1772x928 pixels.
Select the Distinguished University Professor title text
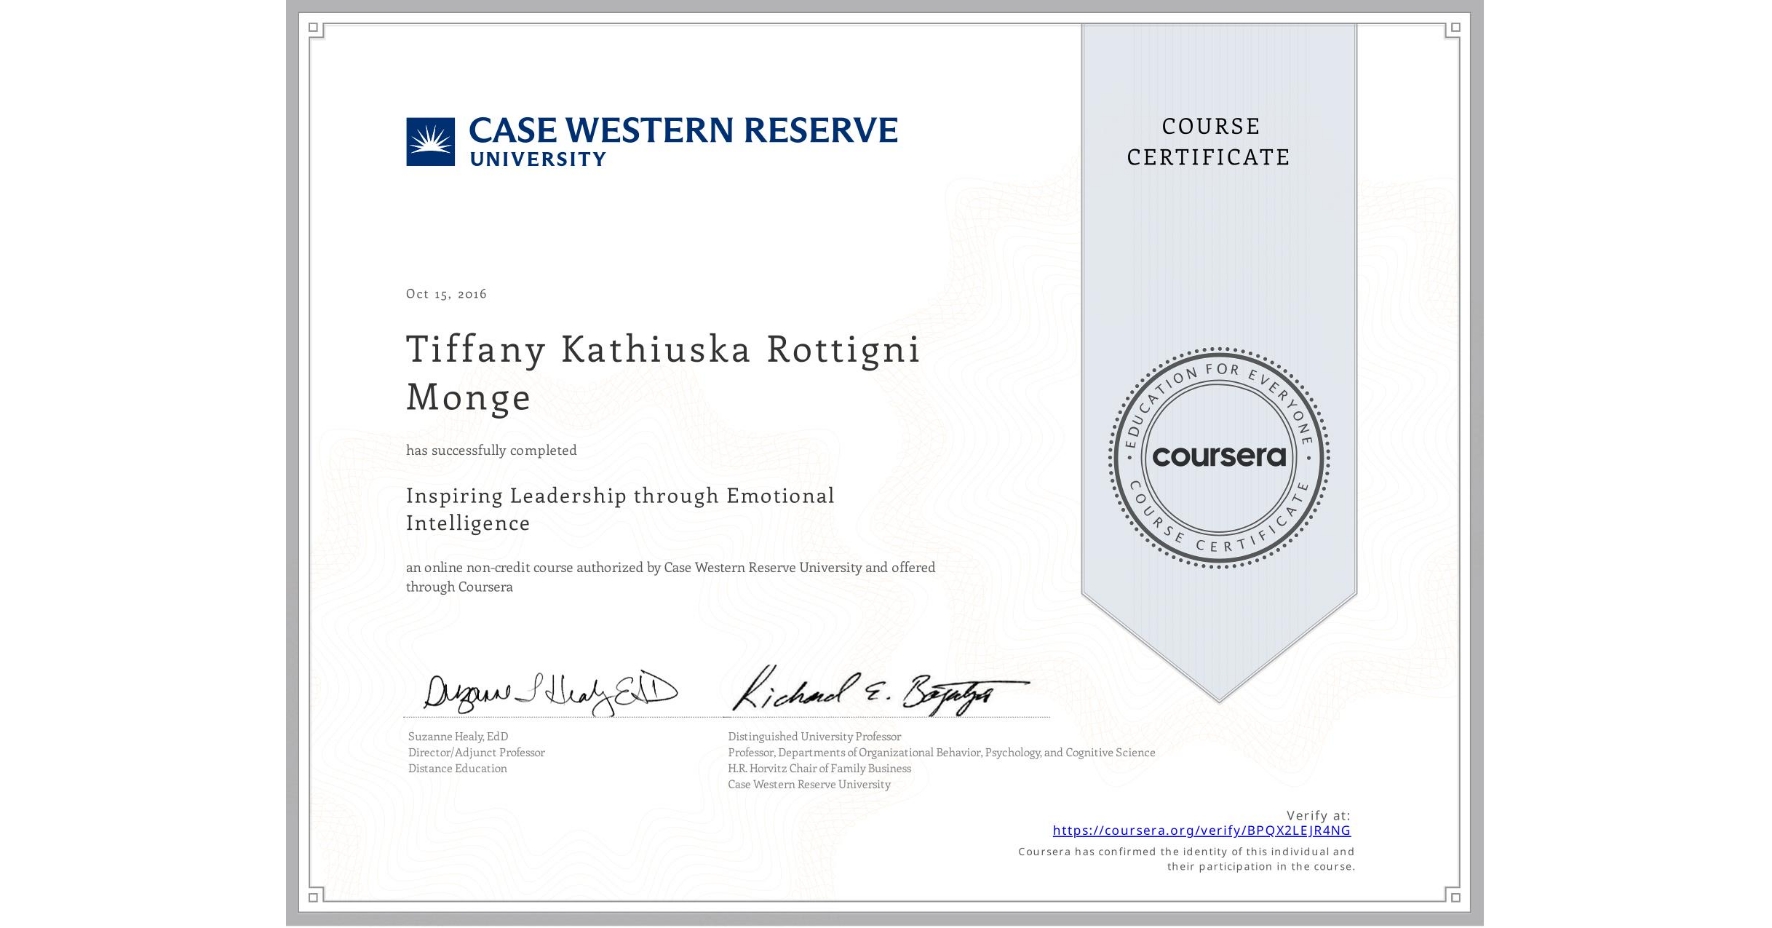[x=814, y=735]
